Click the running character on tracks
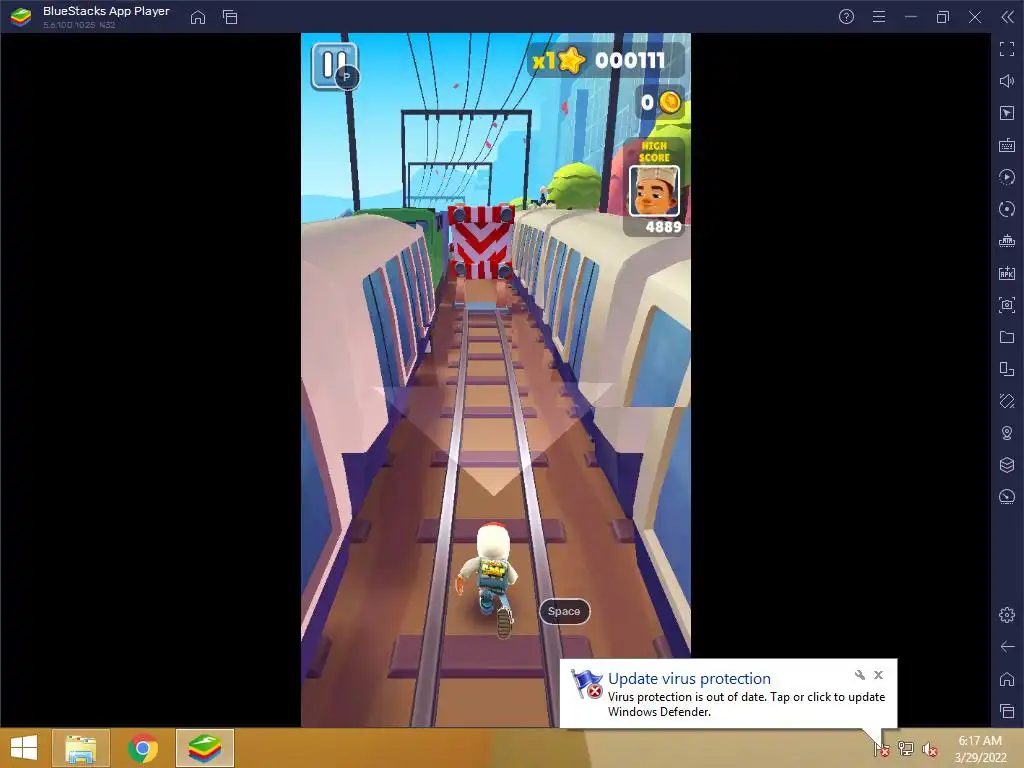This screenshot has width=1024, height=768. coord(492,579)
